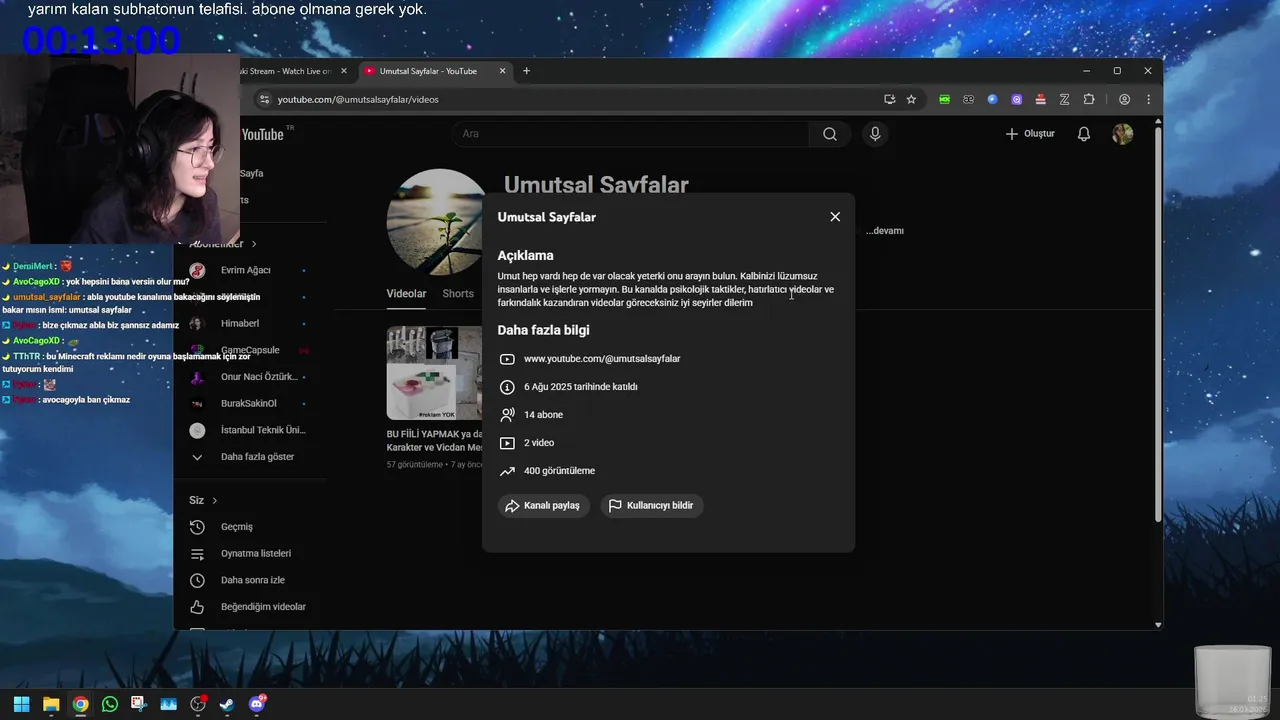Open Snipping Tool from the taskbar
Image resolution: width=1280 pixels, height=720 pixels.
click(138, 704)
